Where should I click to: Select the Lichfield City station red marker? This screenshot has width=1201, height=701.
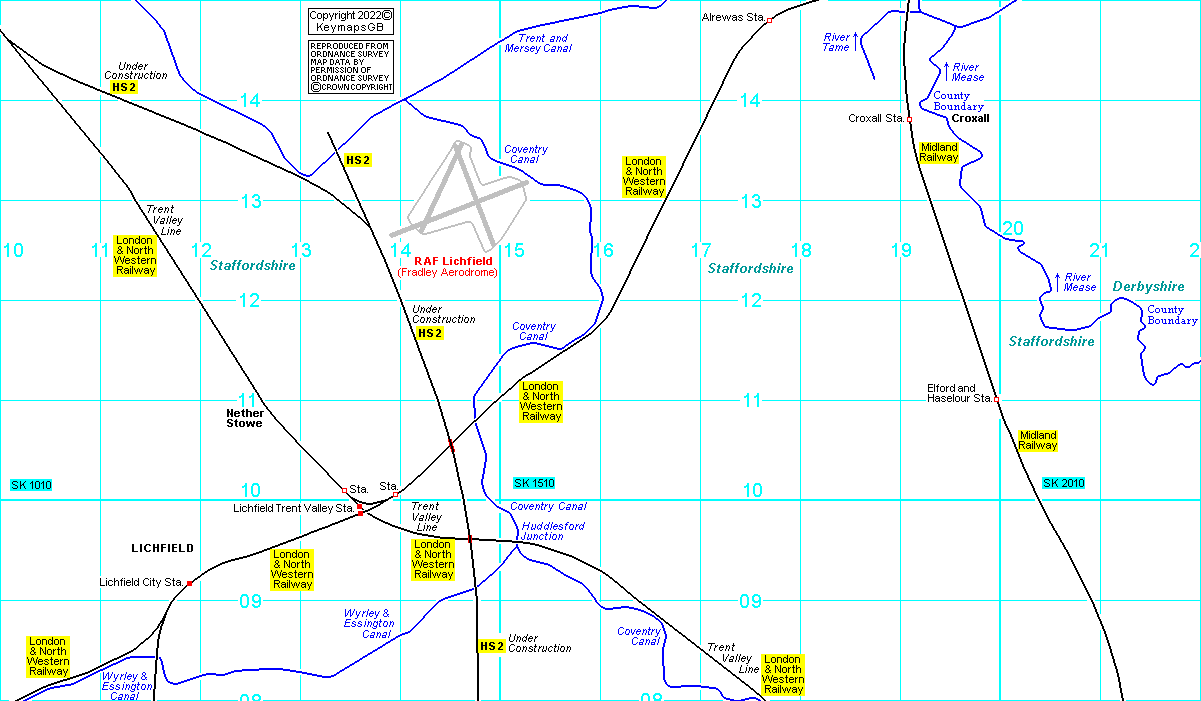pyautogui.click(x=189, y=583)
